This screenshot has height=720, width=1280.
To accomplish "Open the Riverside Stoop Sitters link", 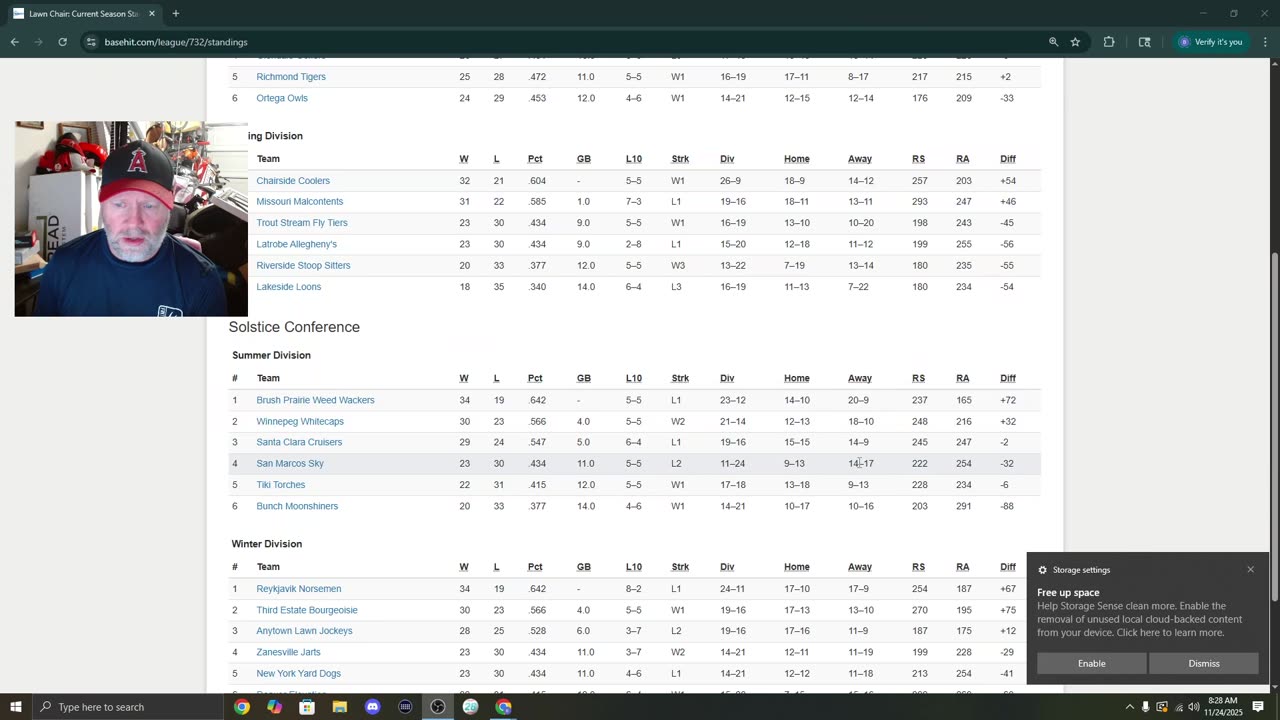I will (303, 265).
